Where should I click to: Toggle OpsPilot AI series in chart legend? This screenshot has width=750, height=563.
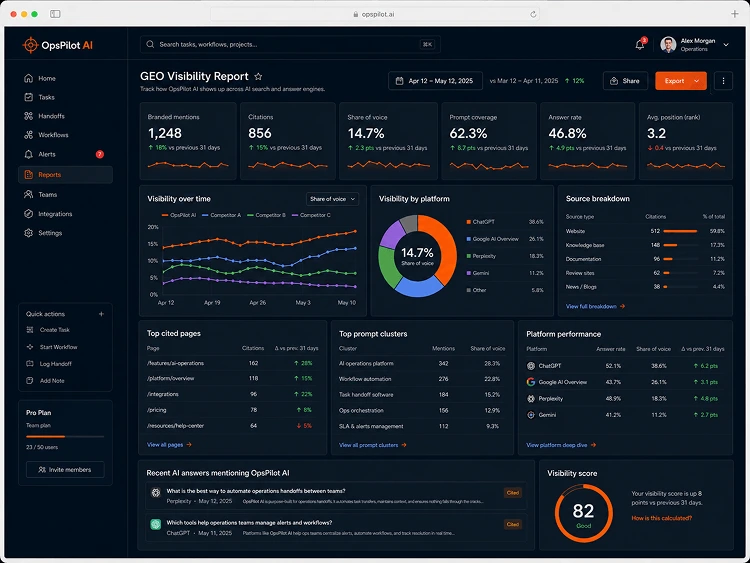click(x=179, y=215)
